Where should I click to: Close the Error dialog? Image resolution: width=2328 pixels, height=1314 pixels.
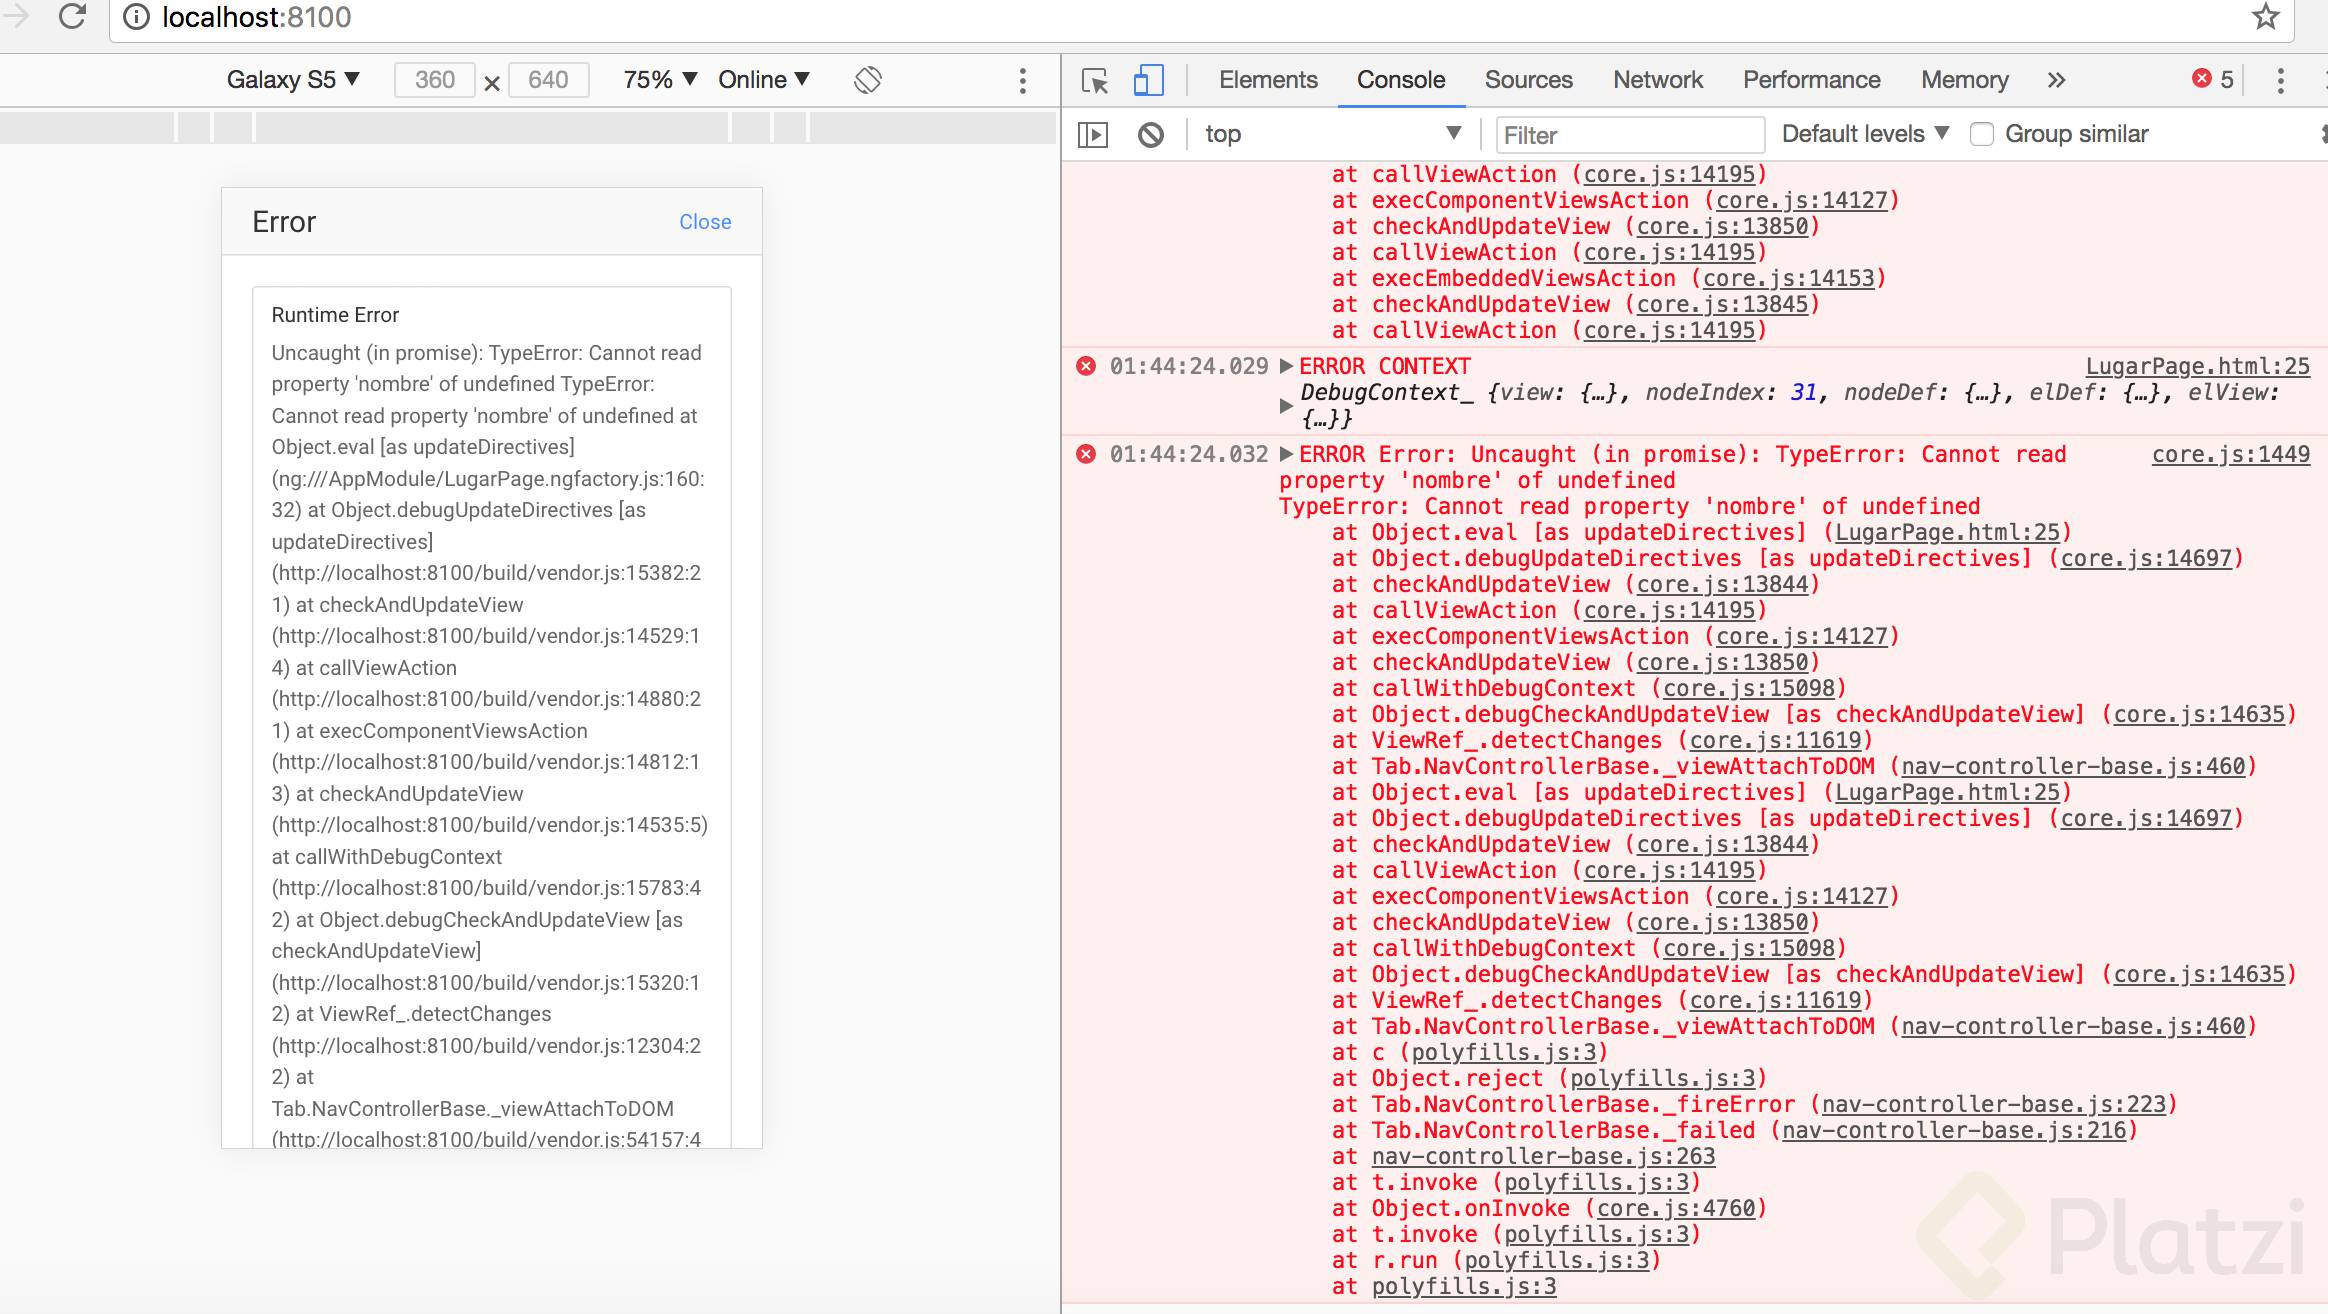pyautogui.click(x=705, y=222)
